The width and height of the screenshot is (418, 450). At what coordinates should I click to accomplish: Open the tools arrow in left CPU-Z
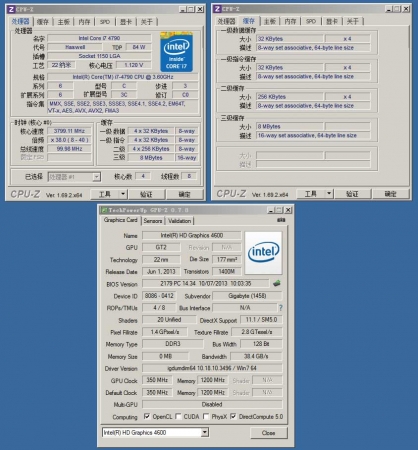pos(123,194)
